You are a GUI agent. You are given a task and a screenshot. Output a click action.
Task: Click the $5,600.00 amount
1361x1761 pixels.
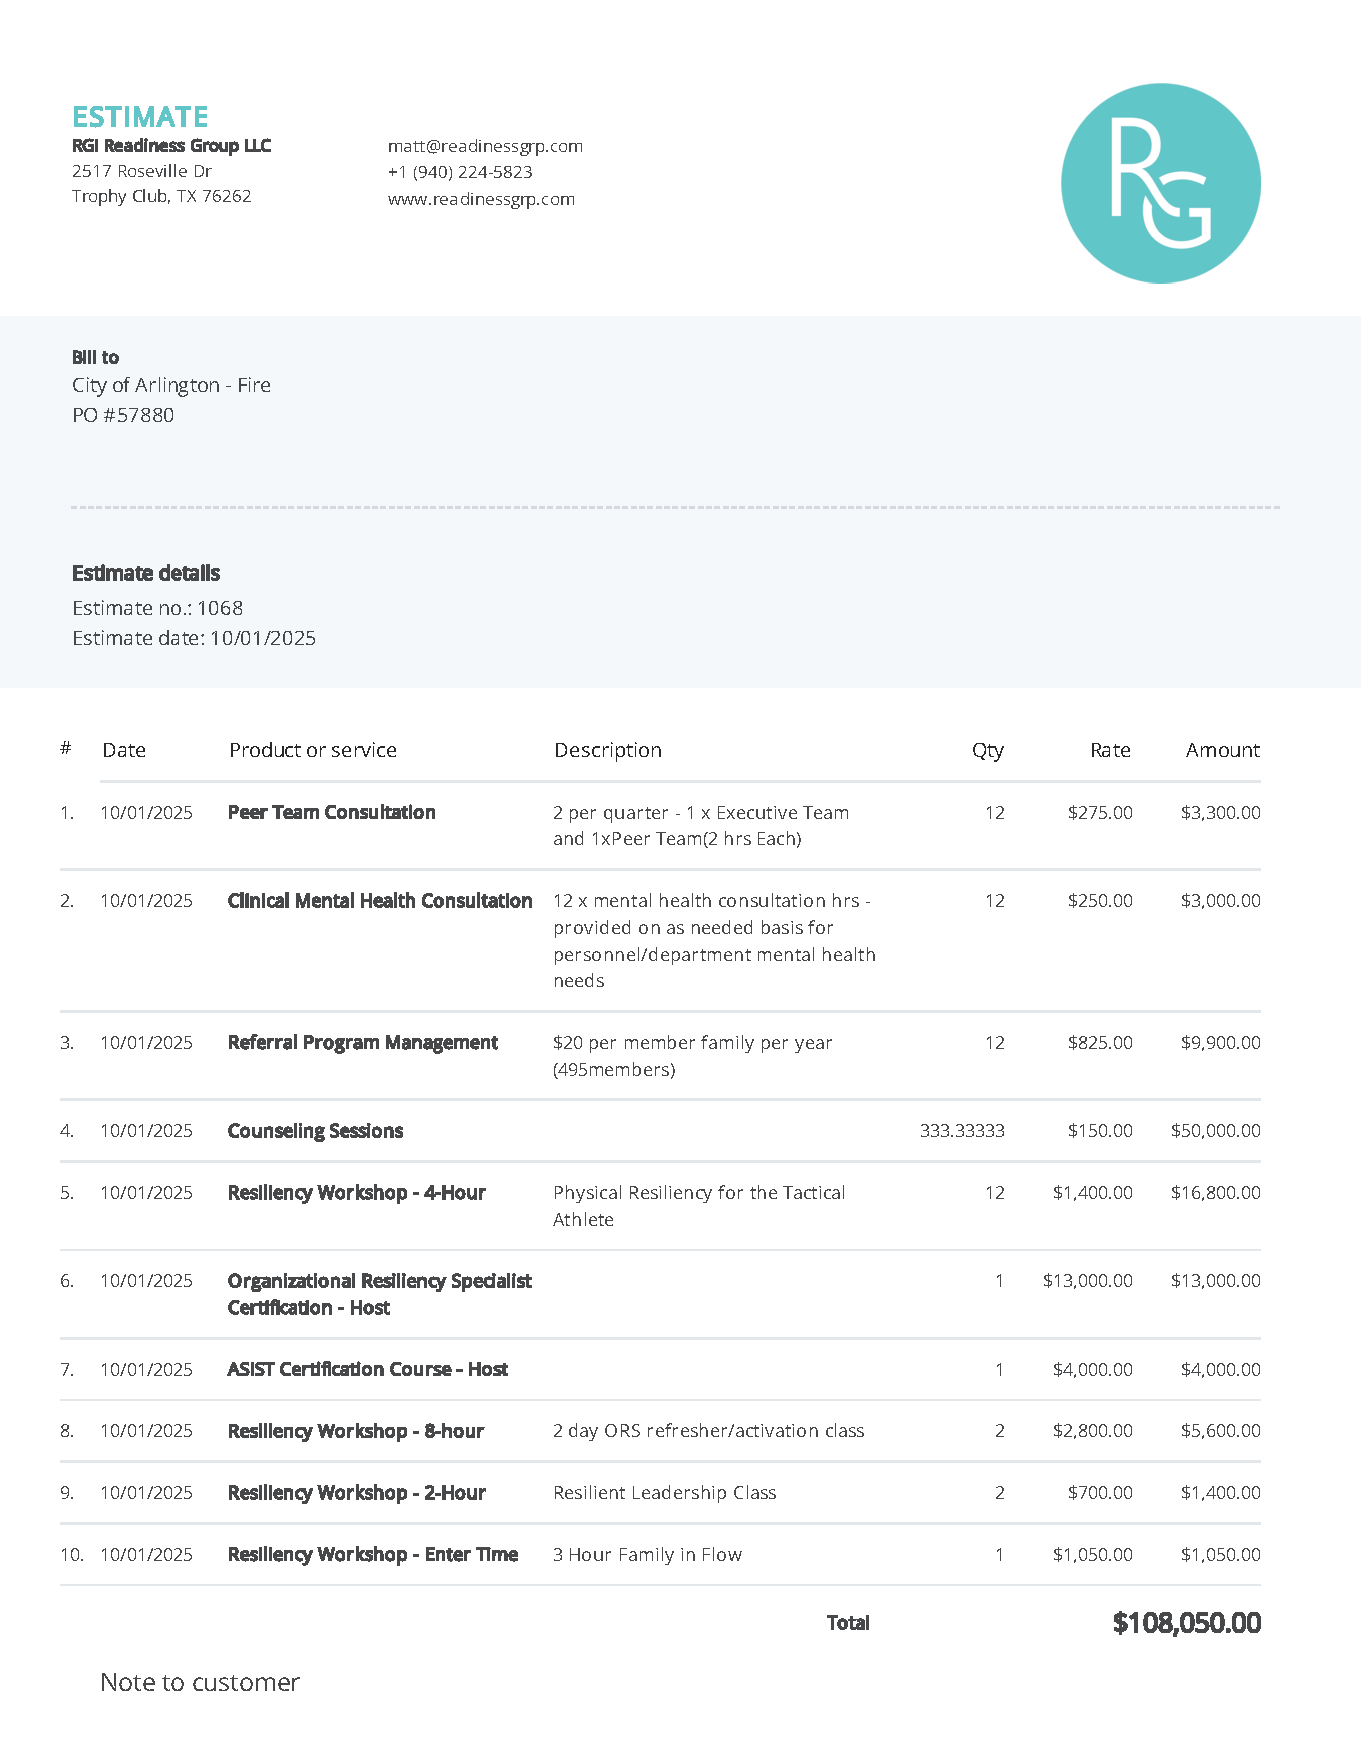coord(1220,1431)
